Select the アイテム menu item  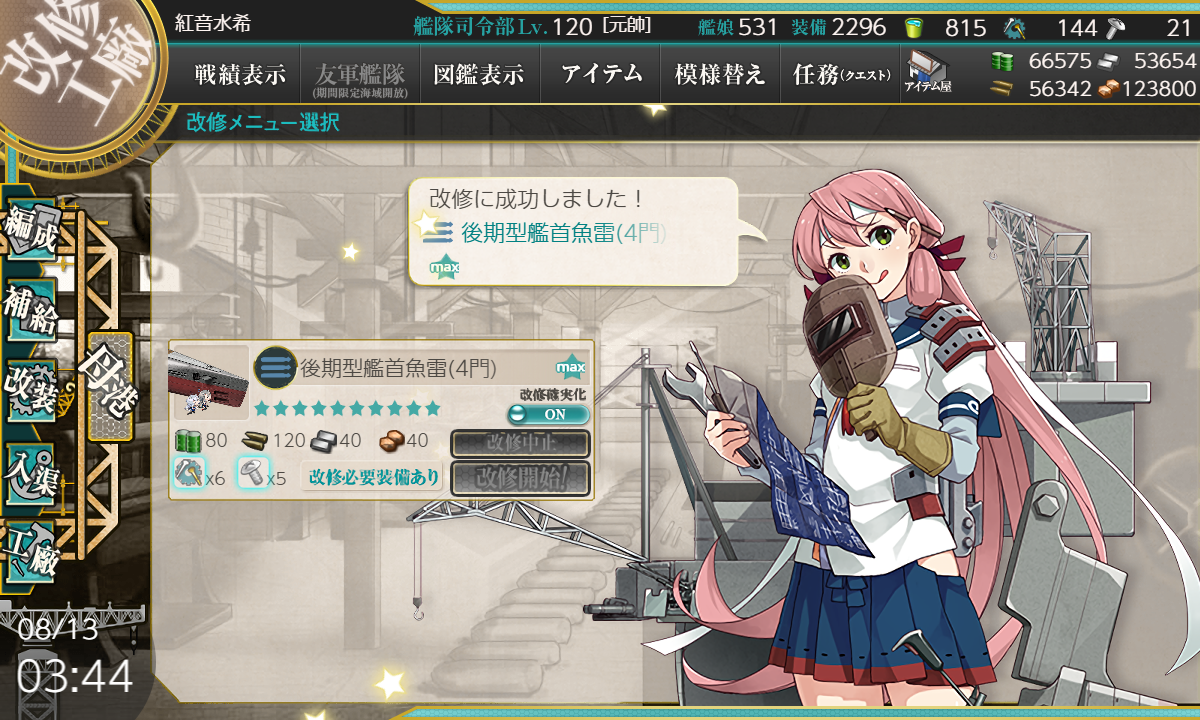(601, 74)
